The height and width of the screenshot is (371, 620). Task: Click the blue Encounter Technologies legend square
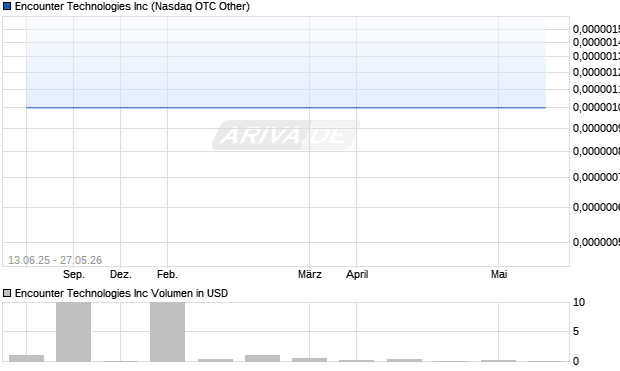pos(7,6)
